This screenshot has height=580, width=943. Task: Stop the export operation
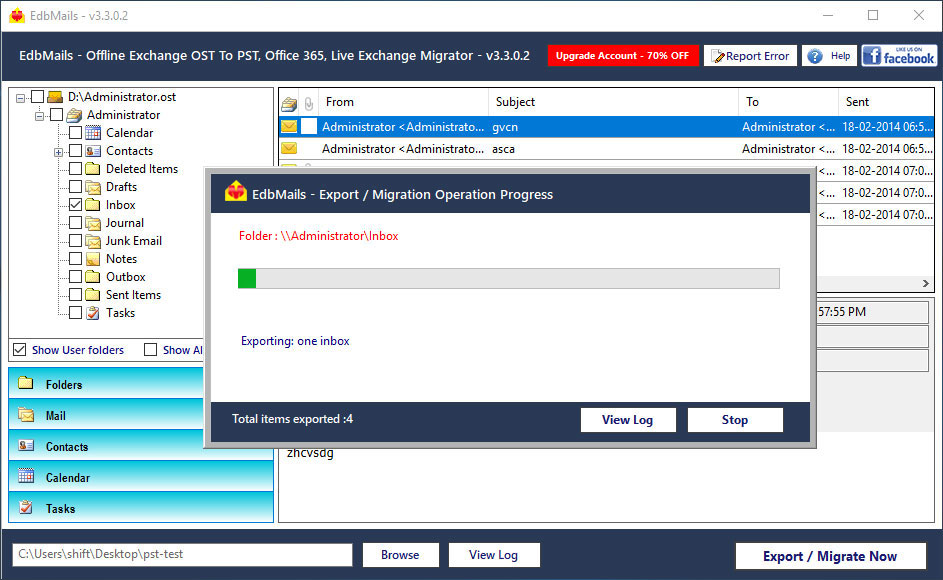pyautogui.click(x=734, y=419)
